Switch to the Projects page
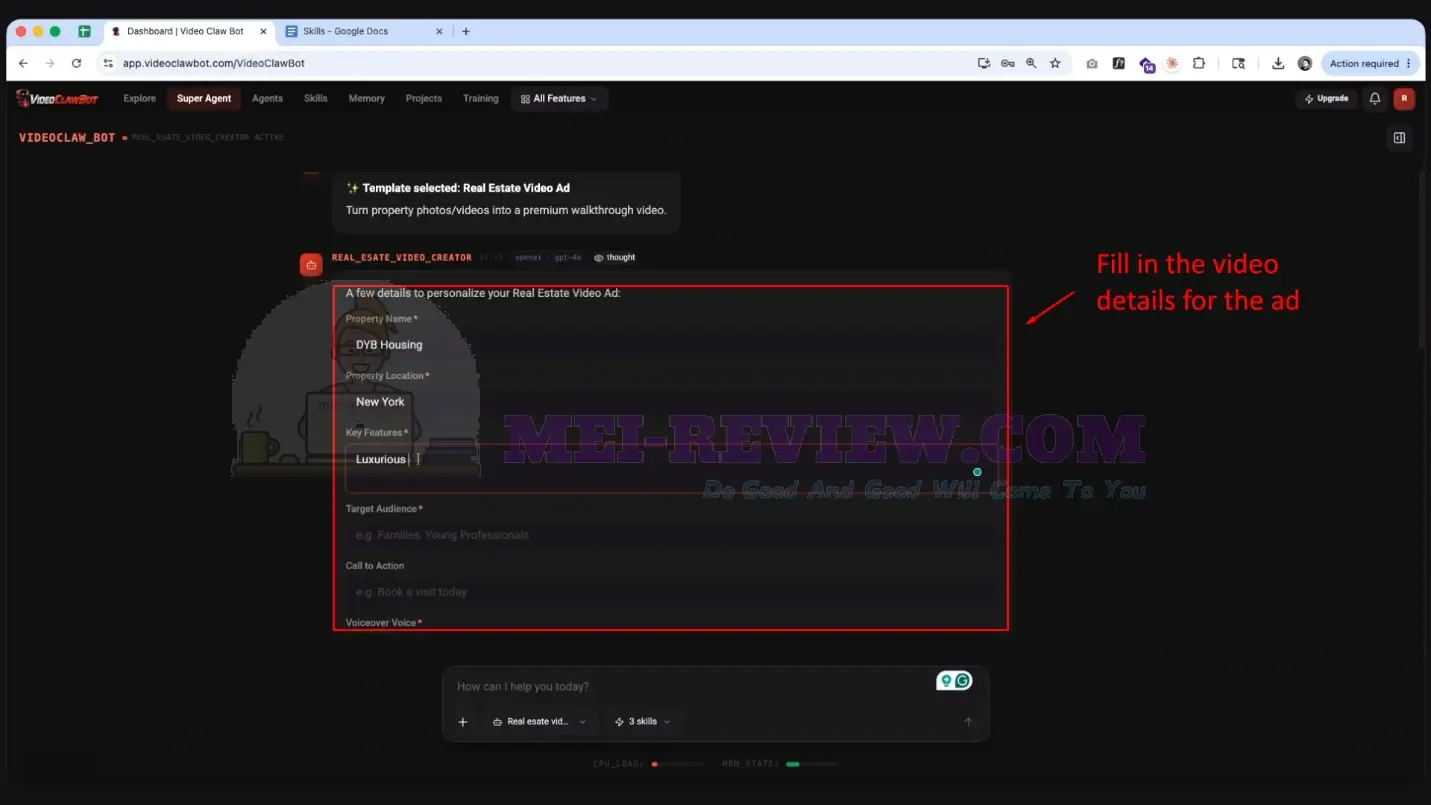The height and width of the screenshot is (805, 1431). [x=424, y=98]
